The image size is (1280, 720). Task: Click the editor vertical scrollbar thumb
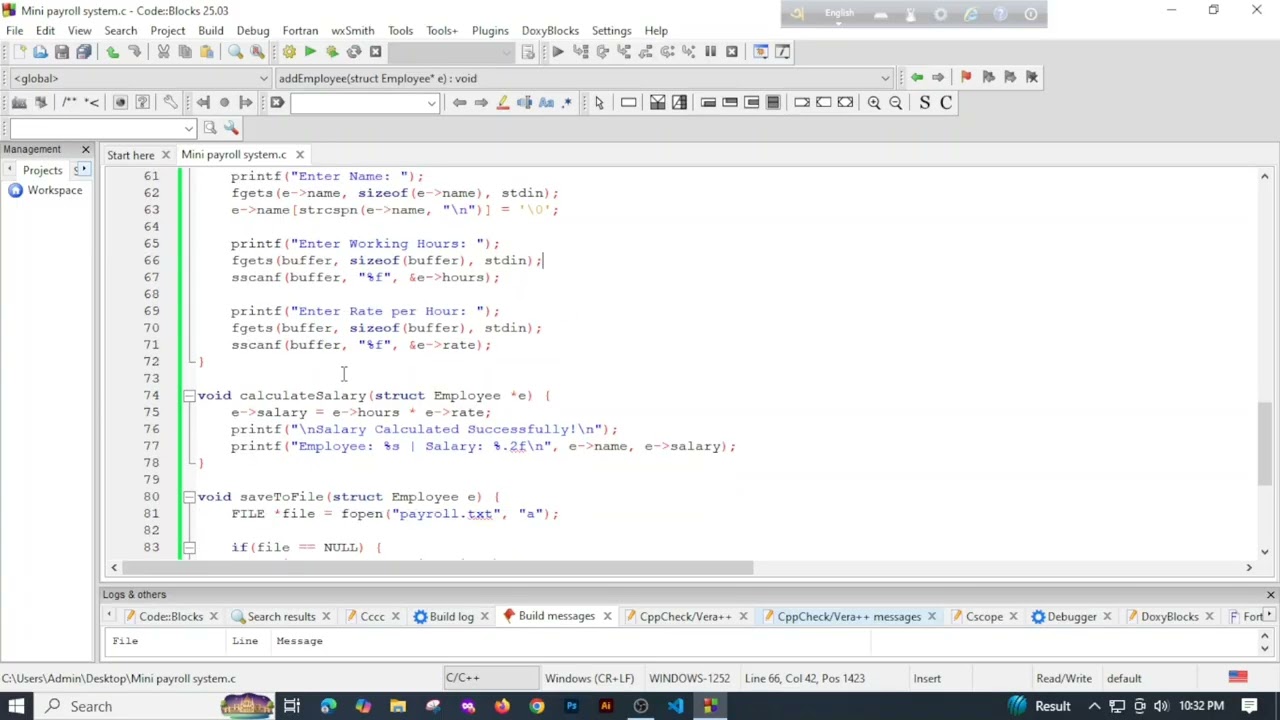pyautogui.click(x=1264, y=442)
